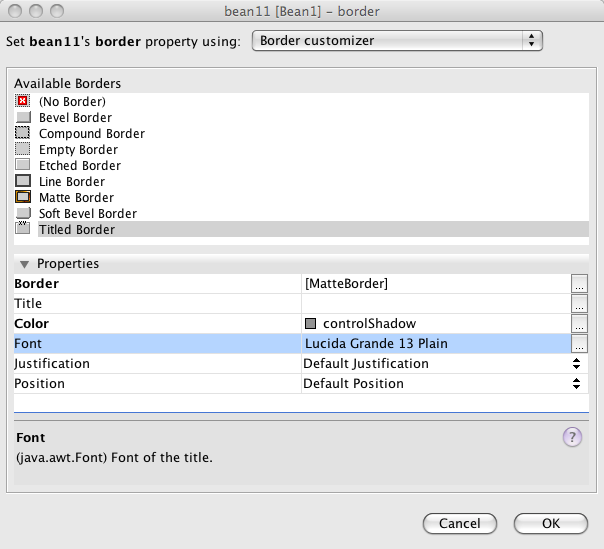Open the Border customizer dropdown
This screenshot has height=549, width=604.
397,41
